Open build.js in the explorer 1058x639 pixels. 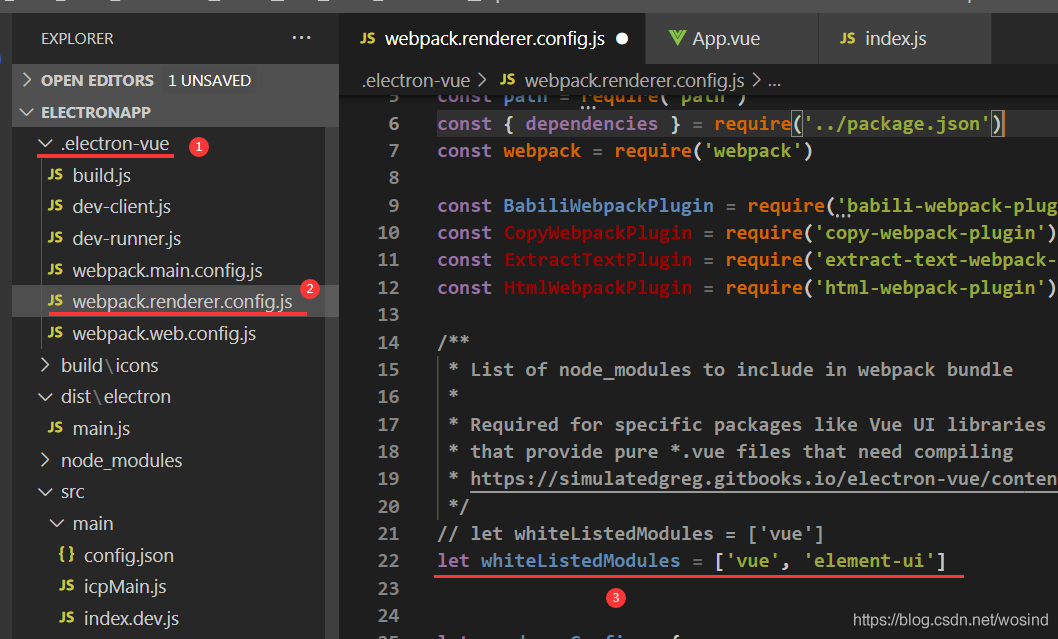(x=102, y=175)
